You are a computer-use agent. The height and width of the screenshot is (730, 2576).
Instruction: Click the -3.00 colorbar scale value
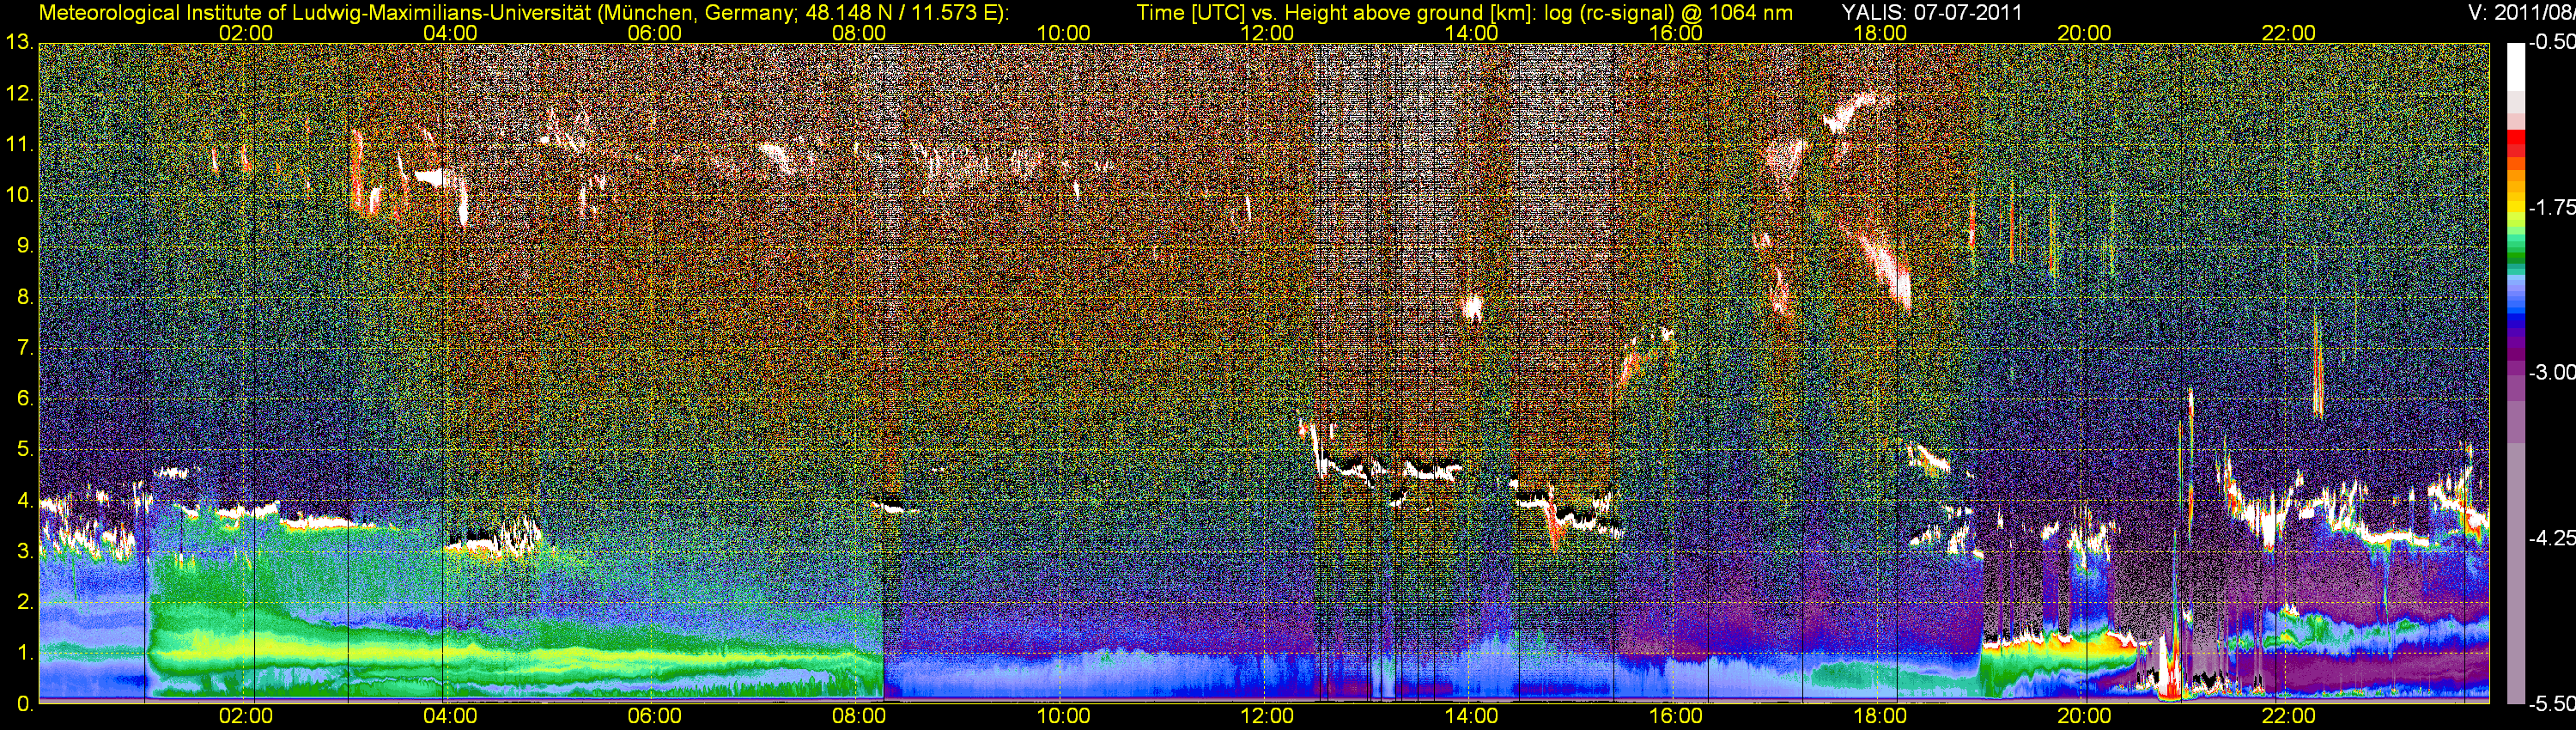tap(2551, 373)
